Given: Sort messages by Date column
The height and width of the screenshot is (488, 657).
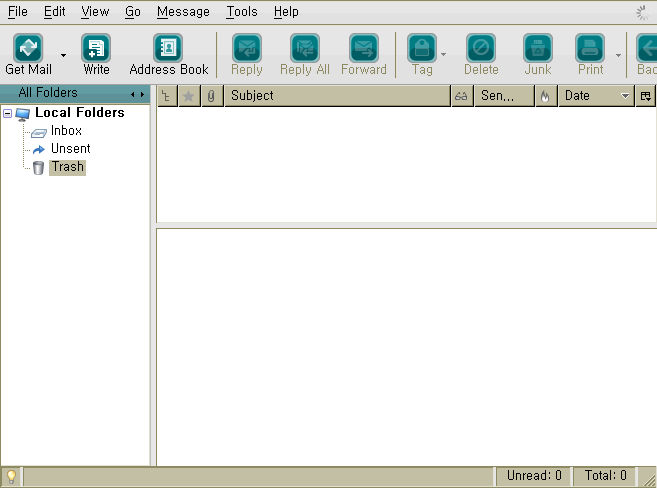Looking at the screenshot, I should coord(596,96).
